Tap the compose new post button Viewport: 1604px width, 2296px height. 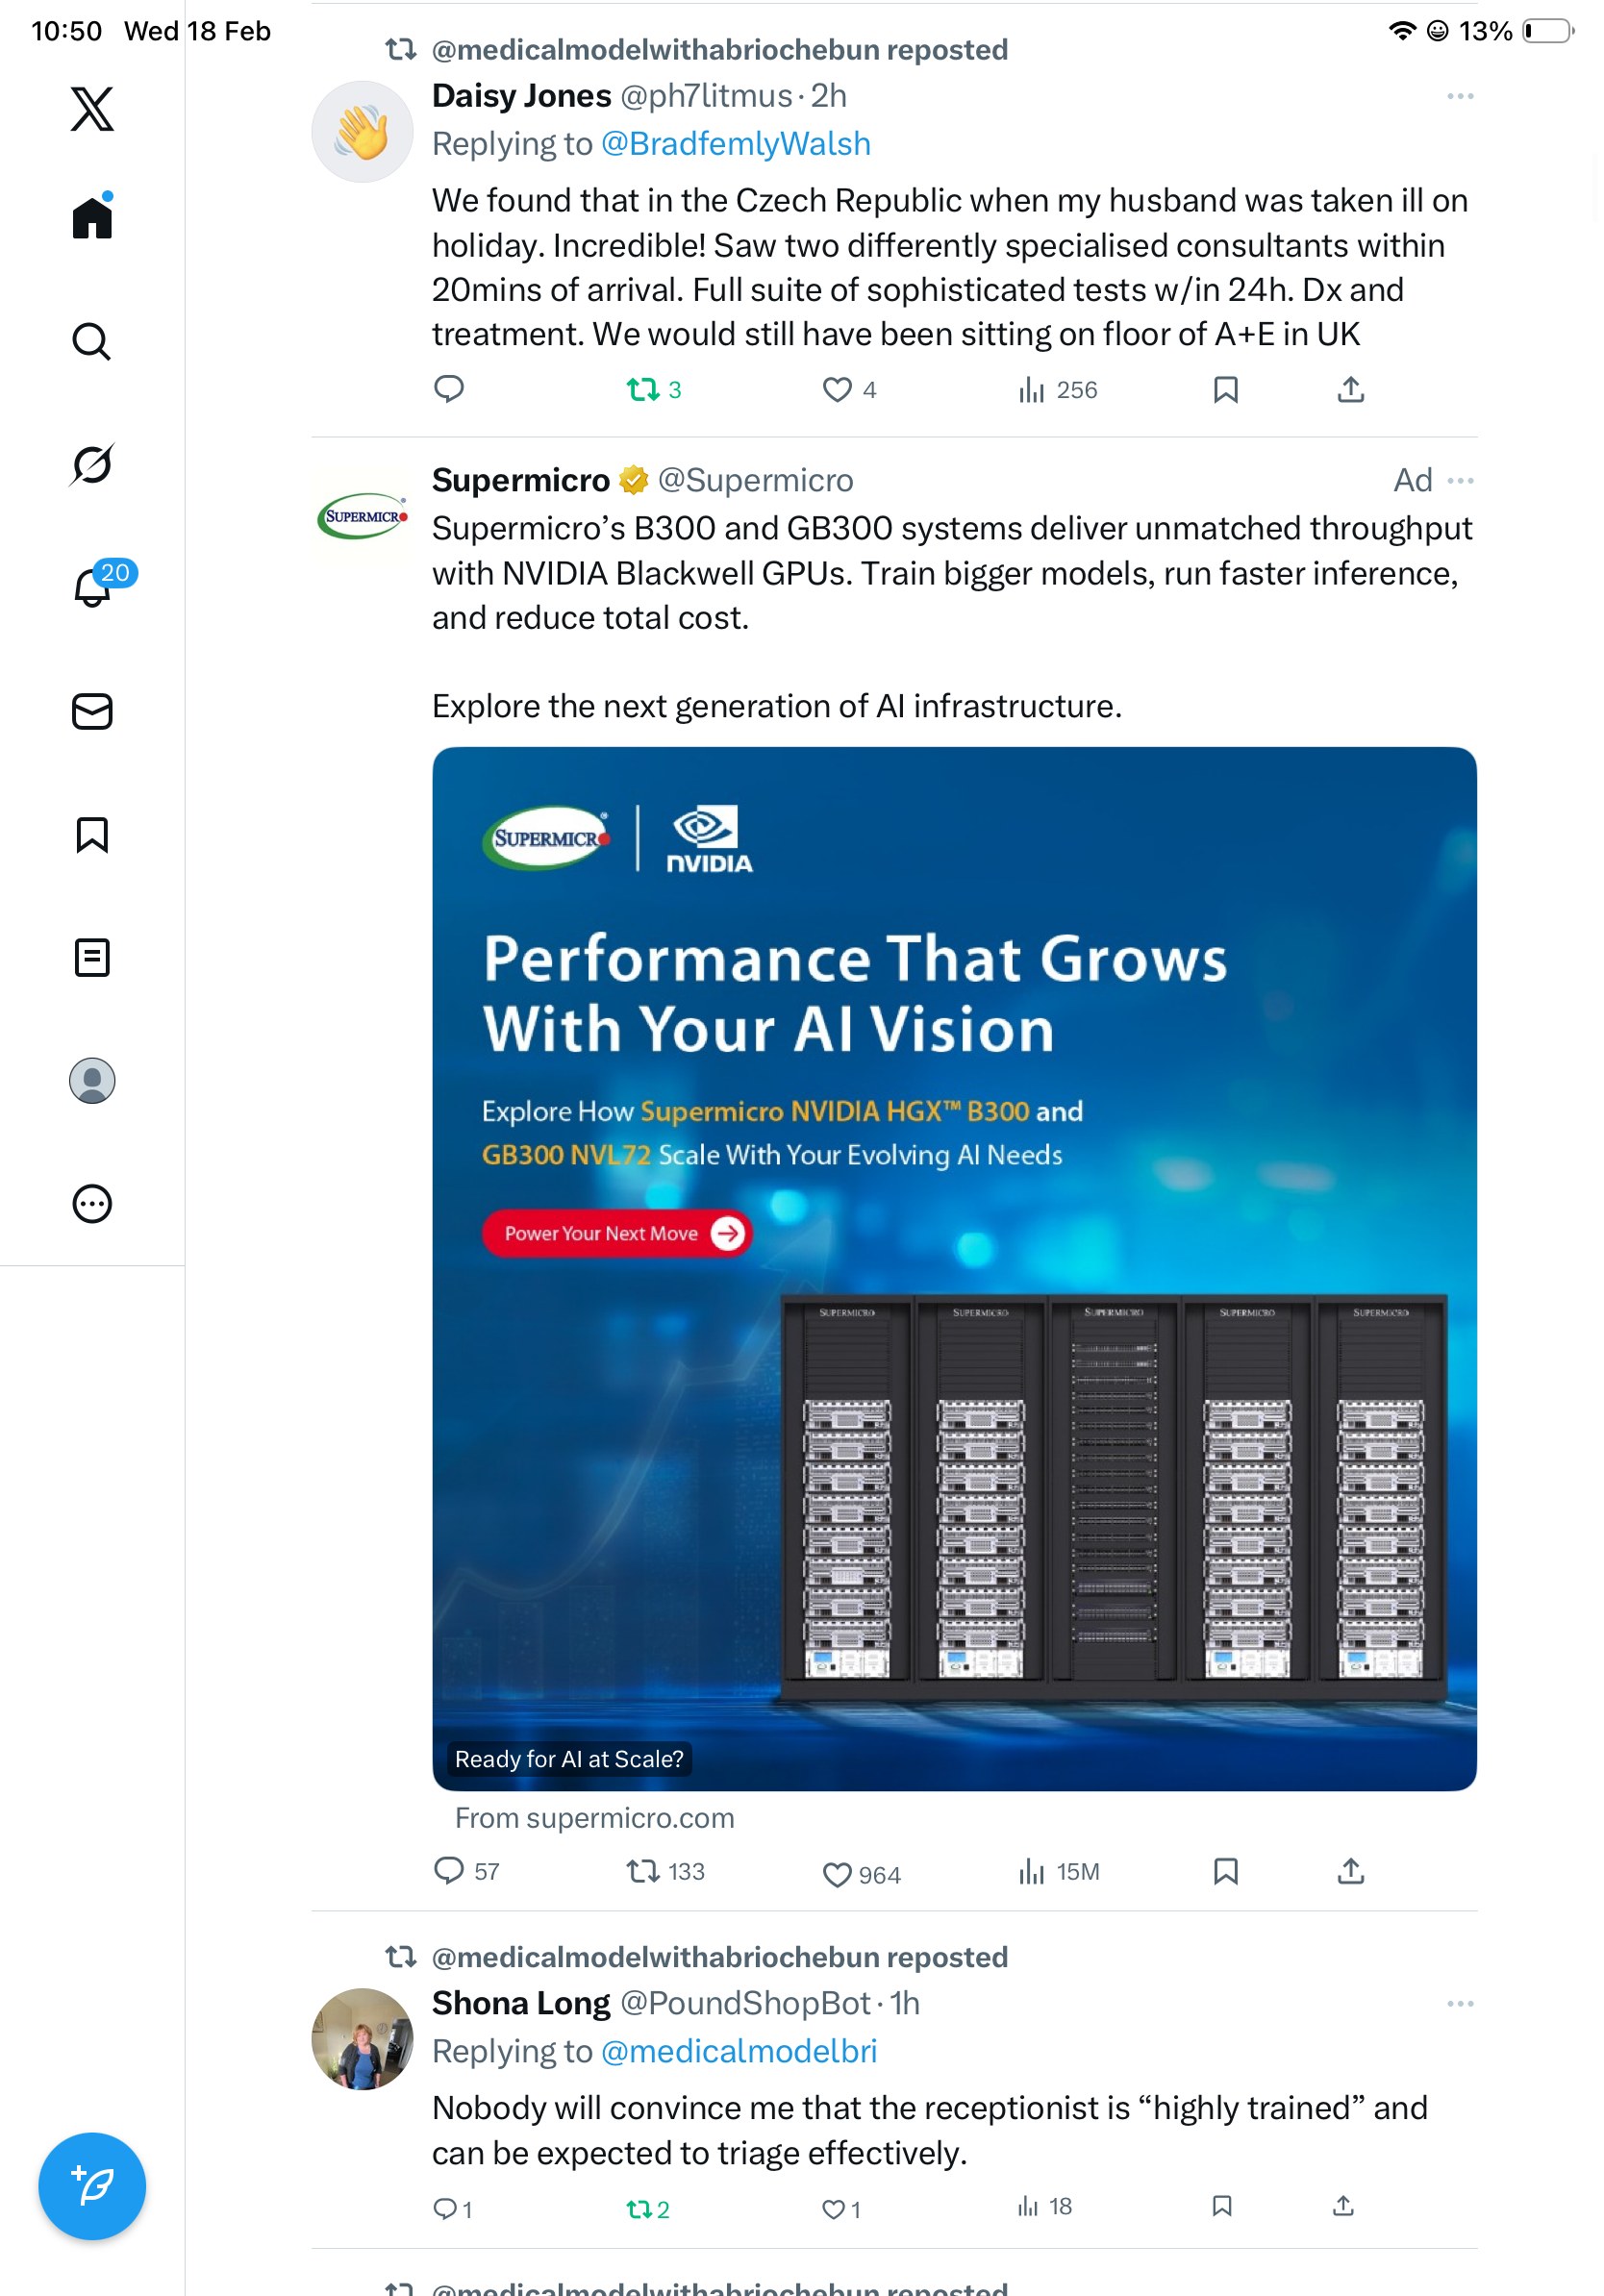(92, 2185)
